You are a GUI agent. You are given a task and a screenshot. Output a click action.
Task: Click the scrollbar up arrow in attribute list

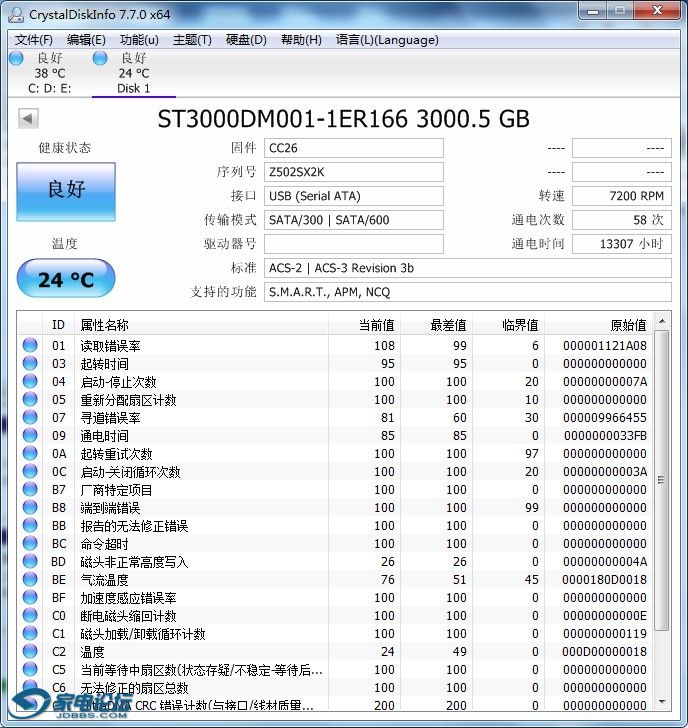[662, 321]
